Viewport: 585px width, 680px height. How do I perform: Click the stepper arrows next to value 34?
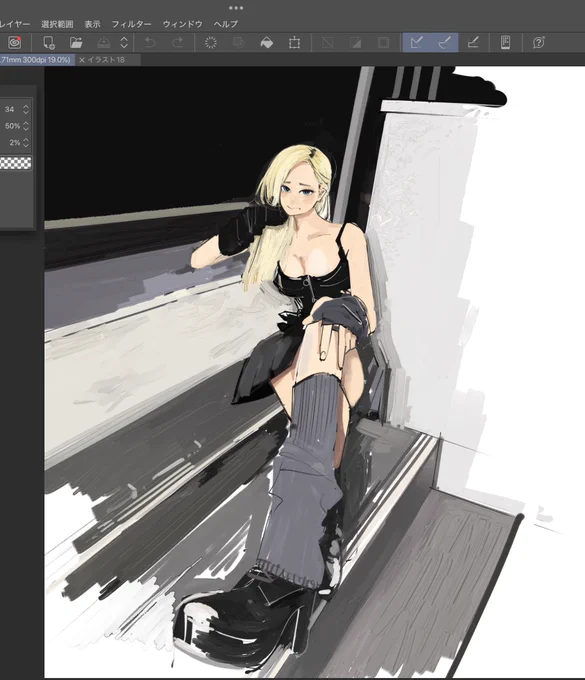tap(26, 109)
